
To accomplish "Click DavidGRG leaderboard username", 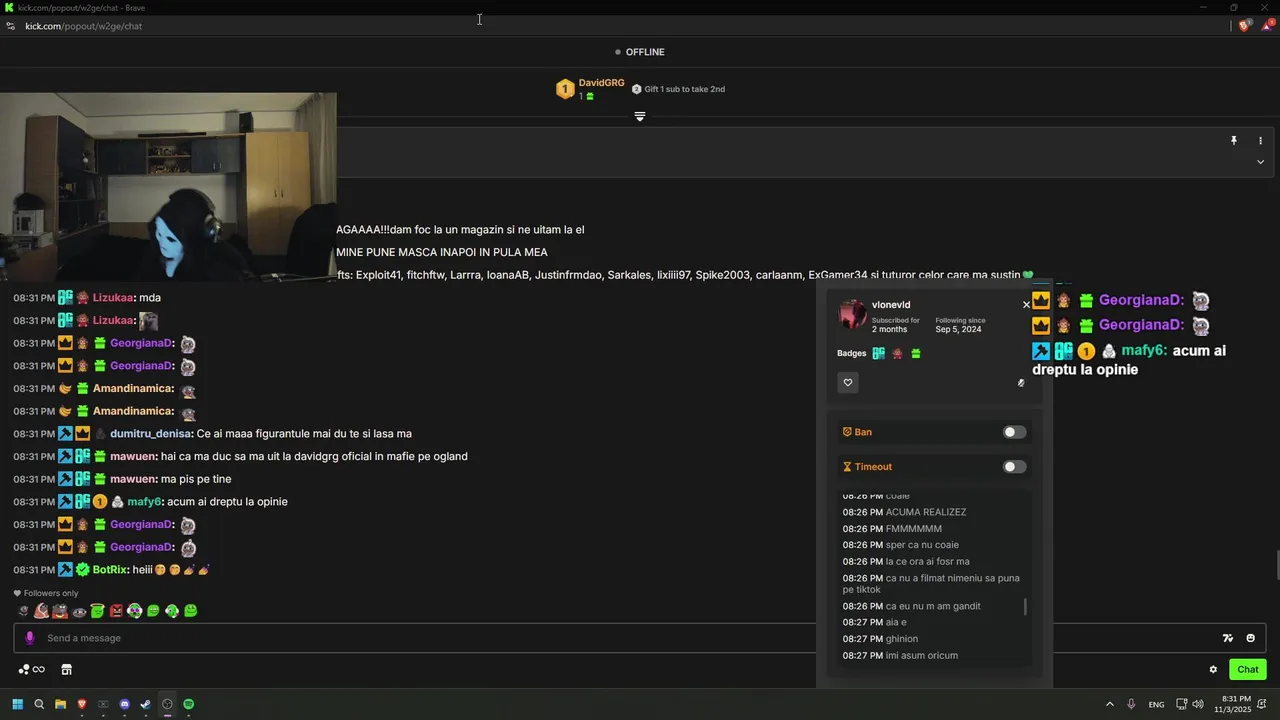I will tap(601, 83).
